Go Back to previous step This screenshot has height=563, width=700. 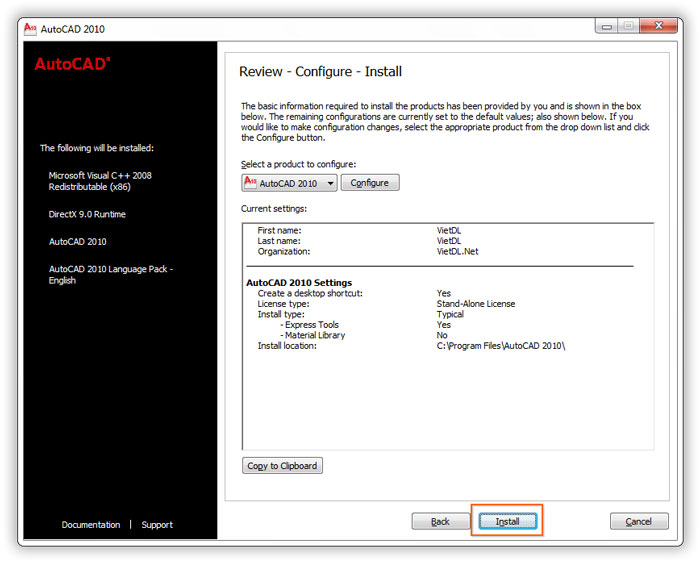[x=440, y=521]
